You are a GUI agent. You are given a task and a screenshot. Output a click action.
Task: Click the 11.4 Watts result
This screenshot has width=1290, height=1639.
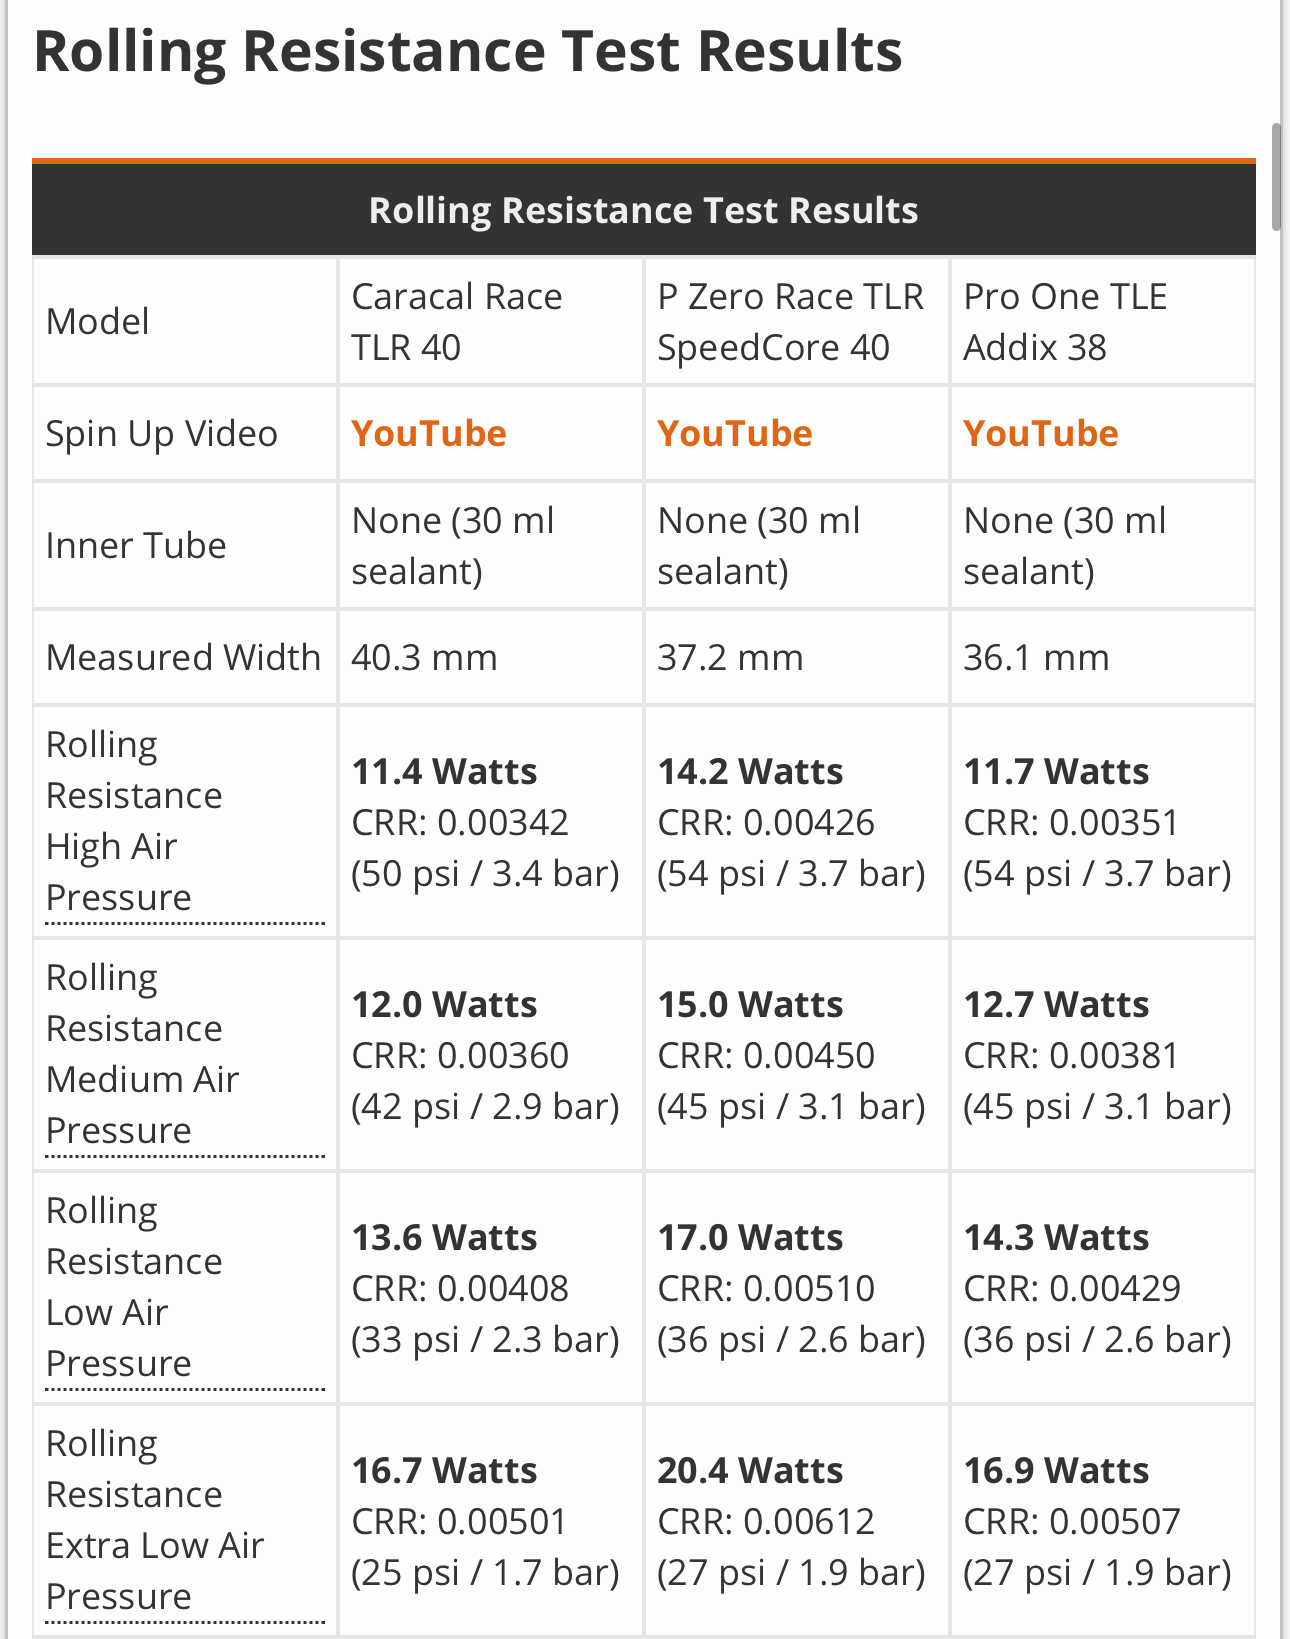(x=444, y=772)
